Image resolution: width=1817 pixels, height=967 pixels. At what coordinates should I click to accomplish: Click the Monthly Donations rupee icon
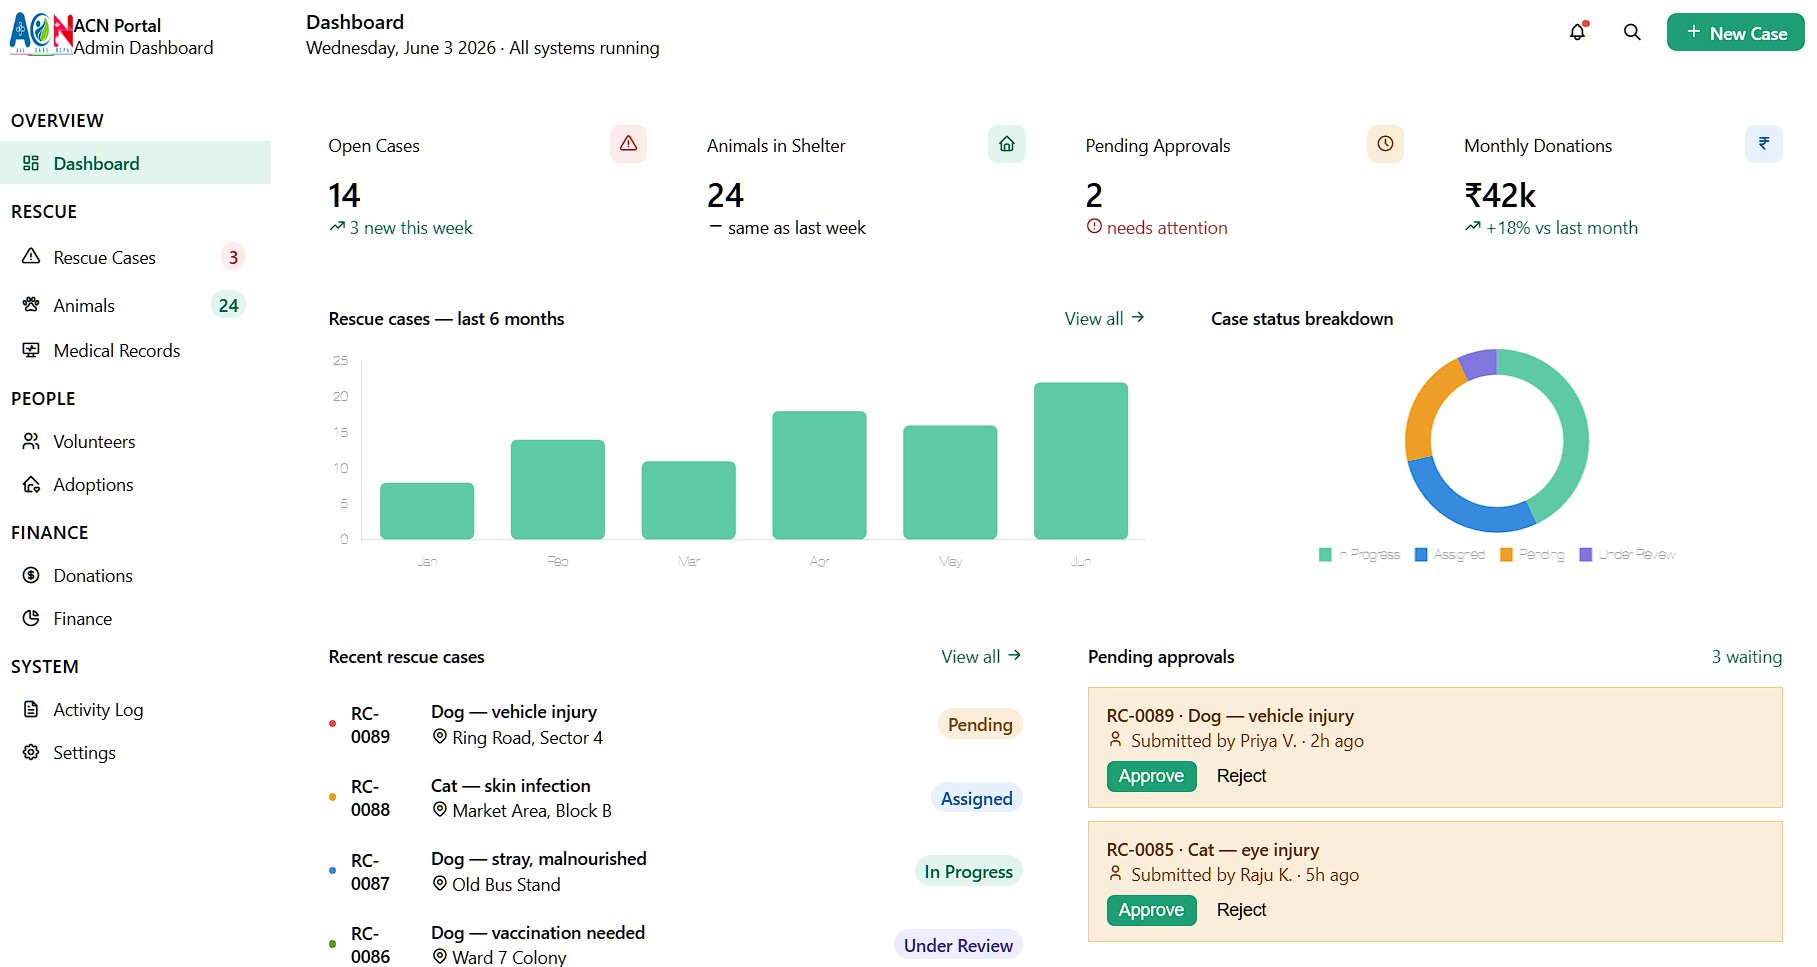tap(1764, 144)
